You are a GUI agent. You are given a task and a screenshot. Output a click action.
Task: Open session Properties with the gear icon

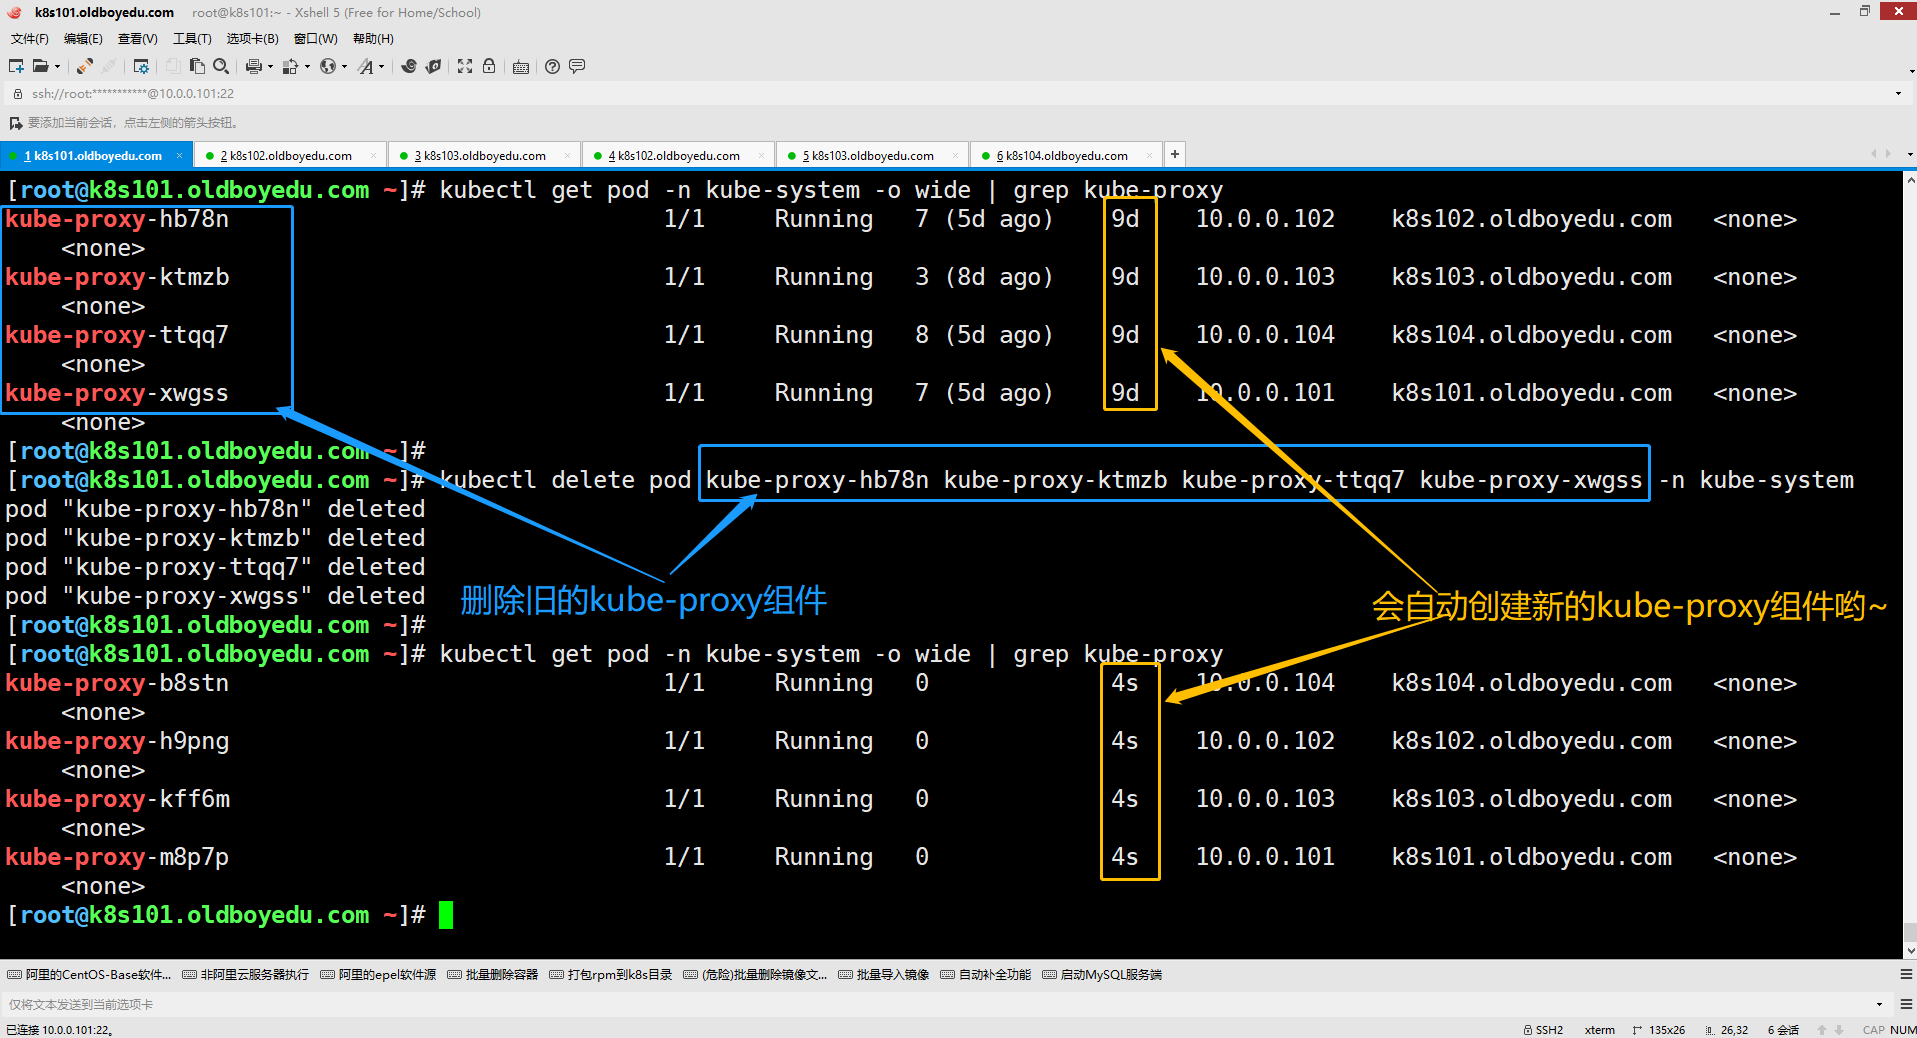141,66
